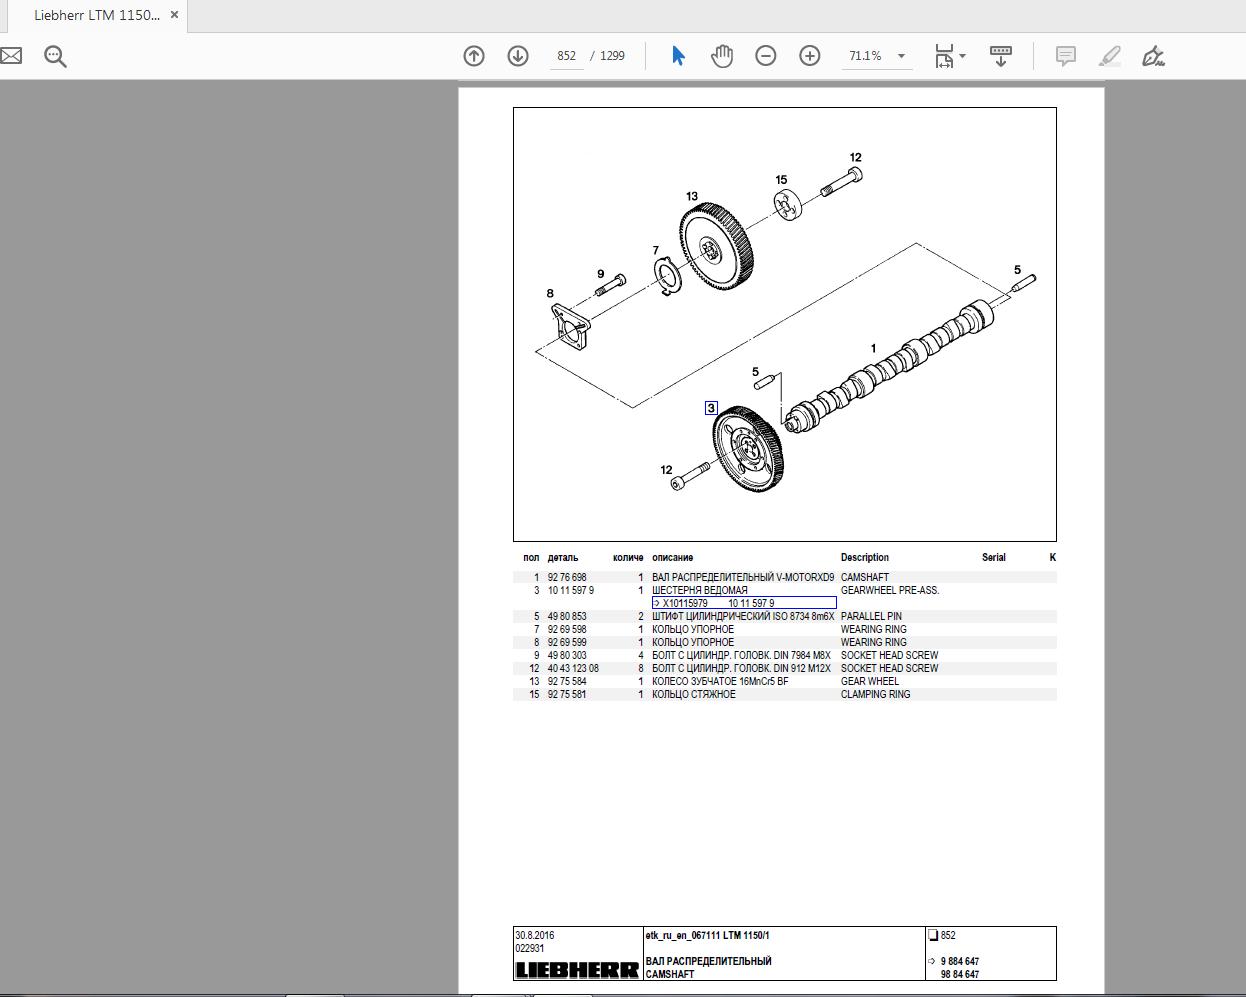Select the Liebherr LTM 1150 tab
The image size is (1246, 997).
click(96, 15)
